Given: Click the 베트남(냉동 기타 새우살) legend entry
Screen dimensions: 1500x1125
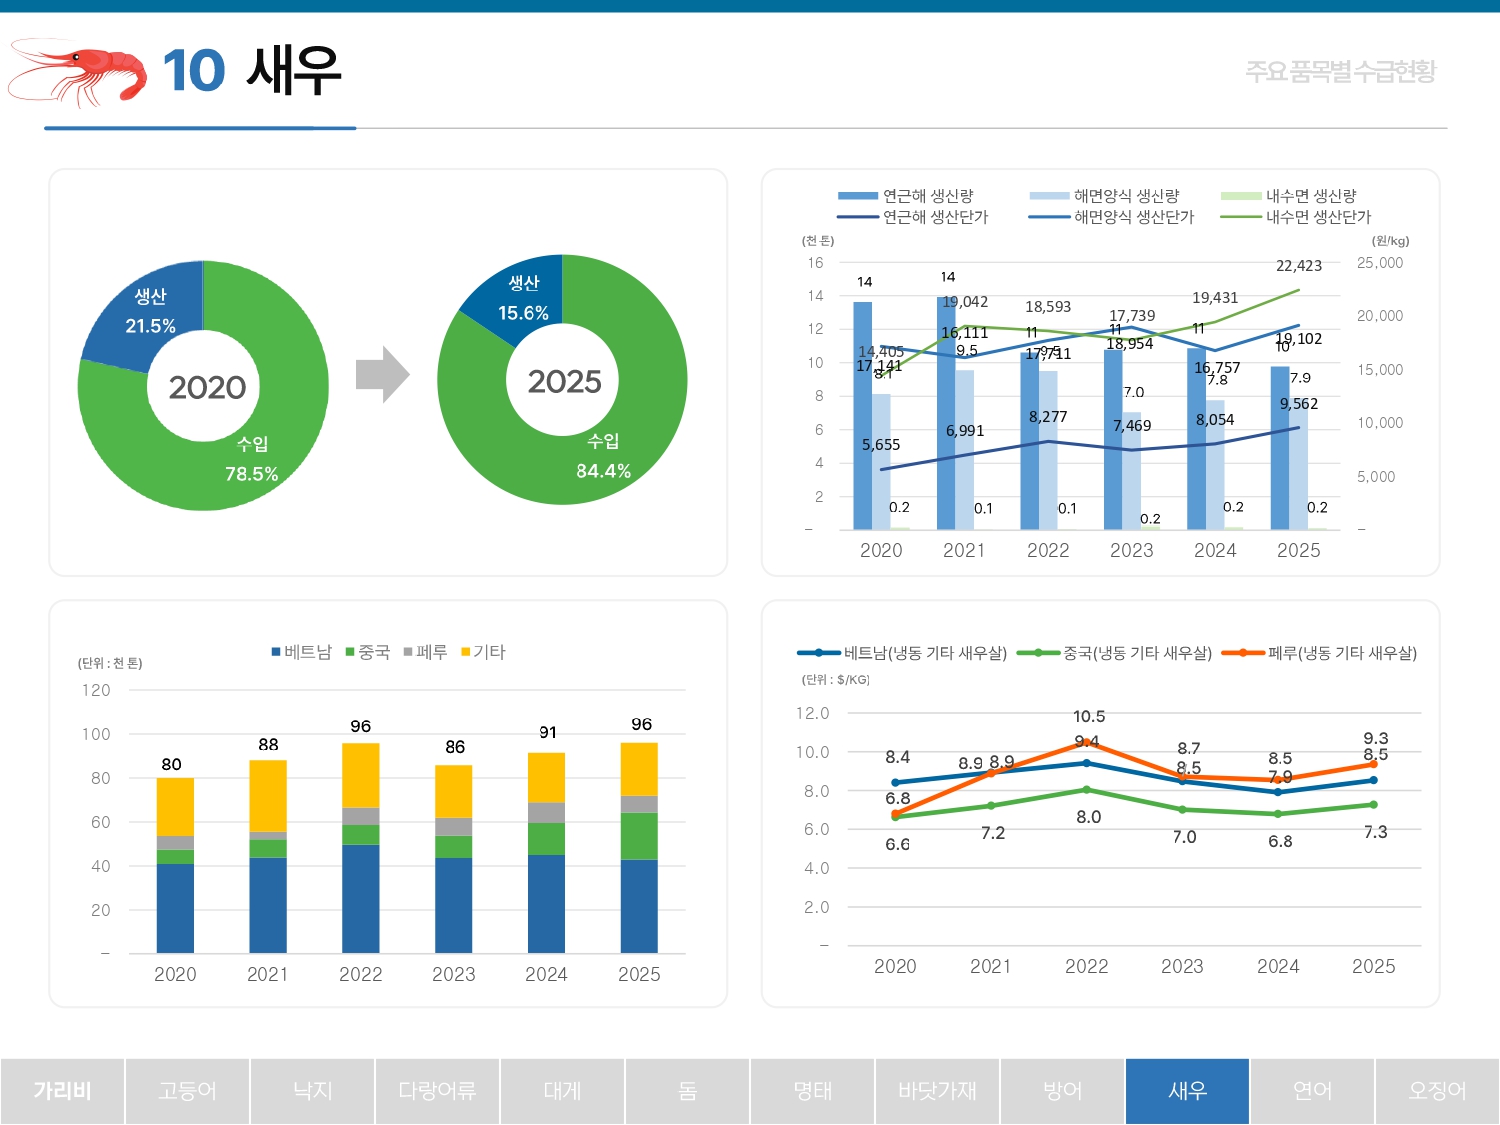Looking at the screenshot, I should [902, 653].
